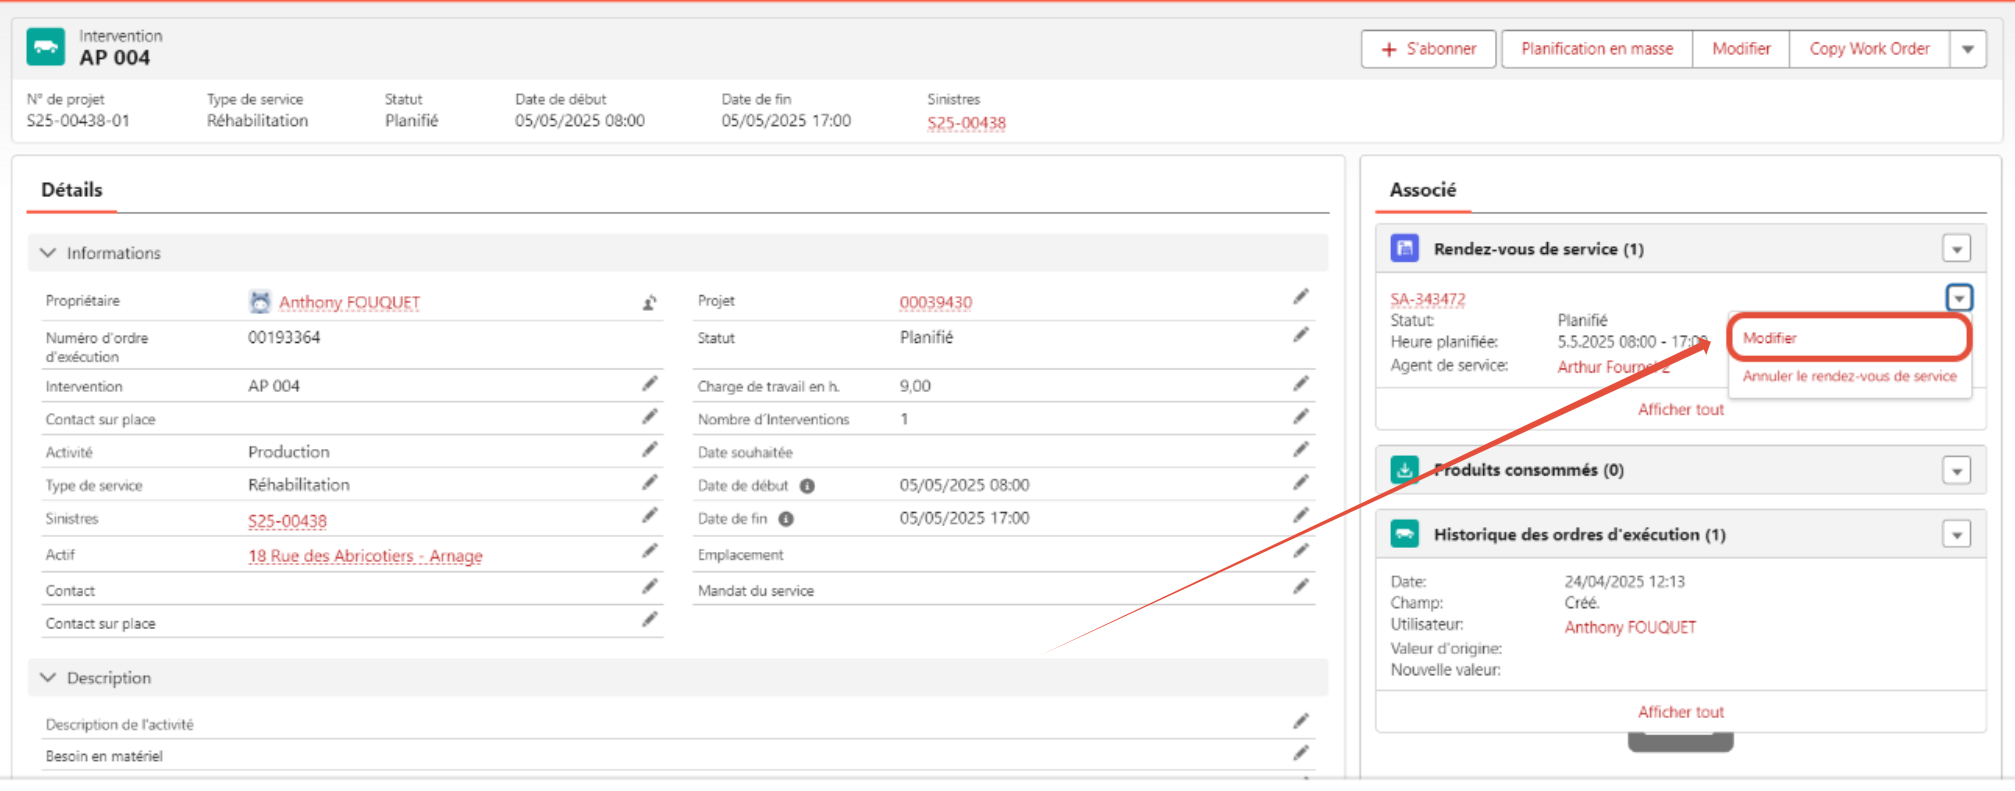The image size is (2015, 791).
Task: Click the S'abonner button
Action: tap(1428, 49)
